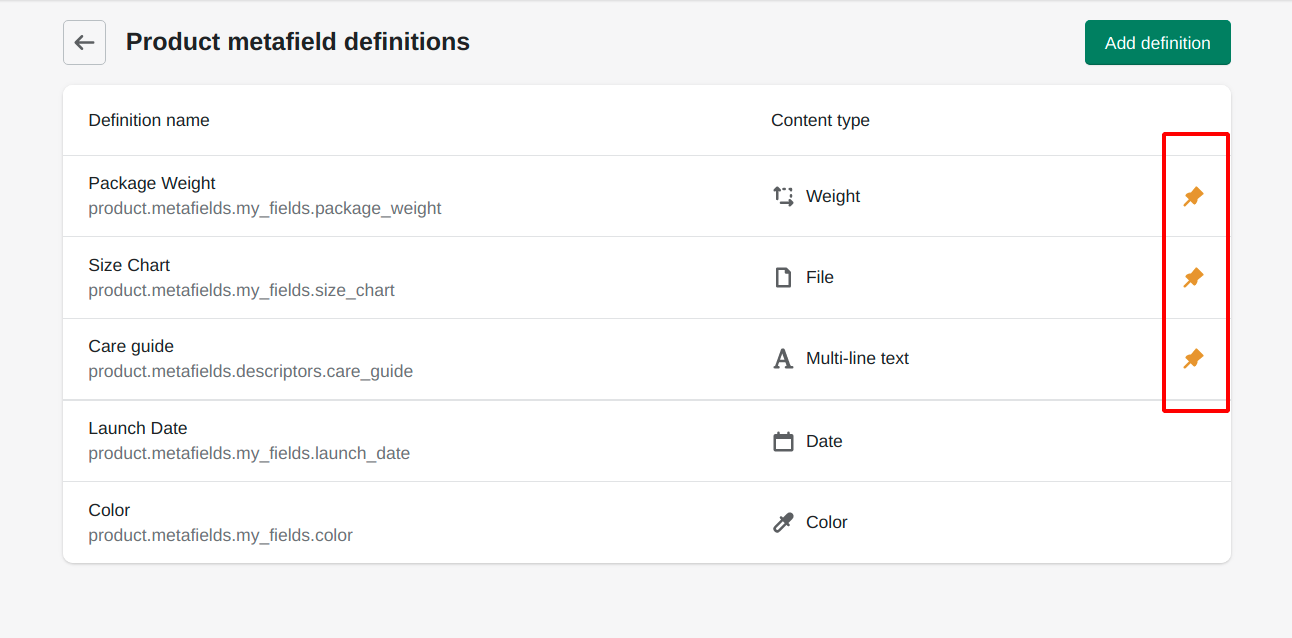Open the Color definition name
Image resolution: width=1292 pixels, height=638 pixels.
pyautogui.click(x=109, y=510)
